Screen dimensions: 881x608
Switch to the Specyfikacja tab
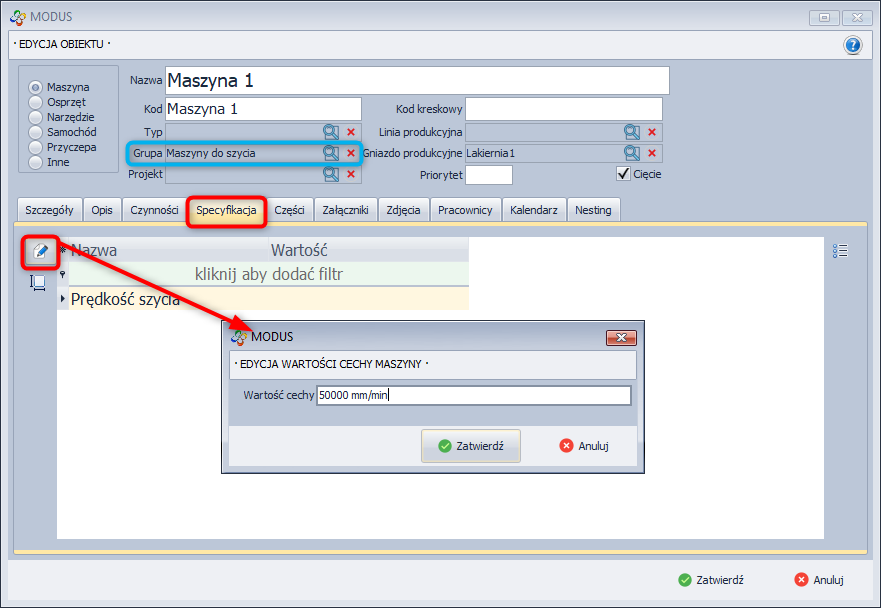click(226, 210)
